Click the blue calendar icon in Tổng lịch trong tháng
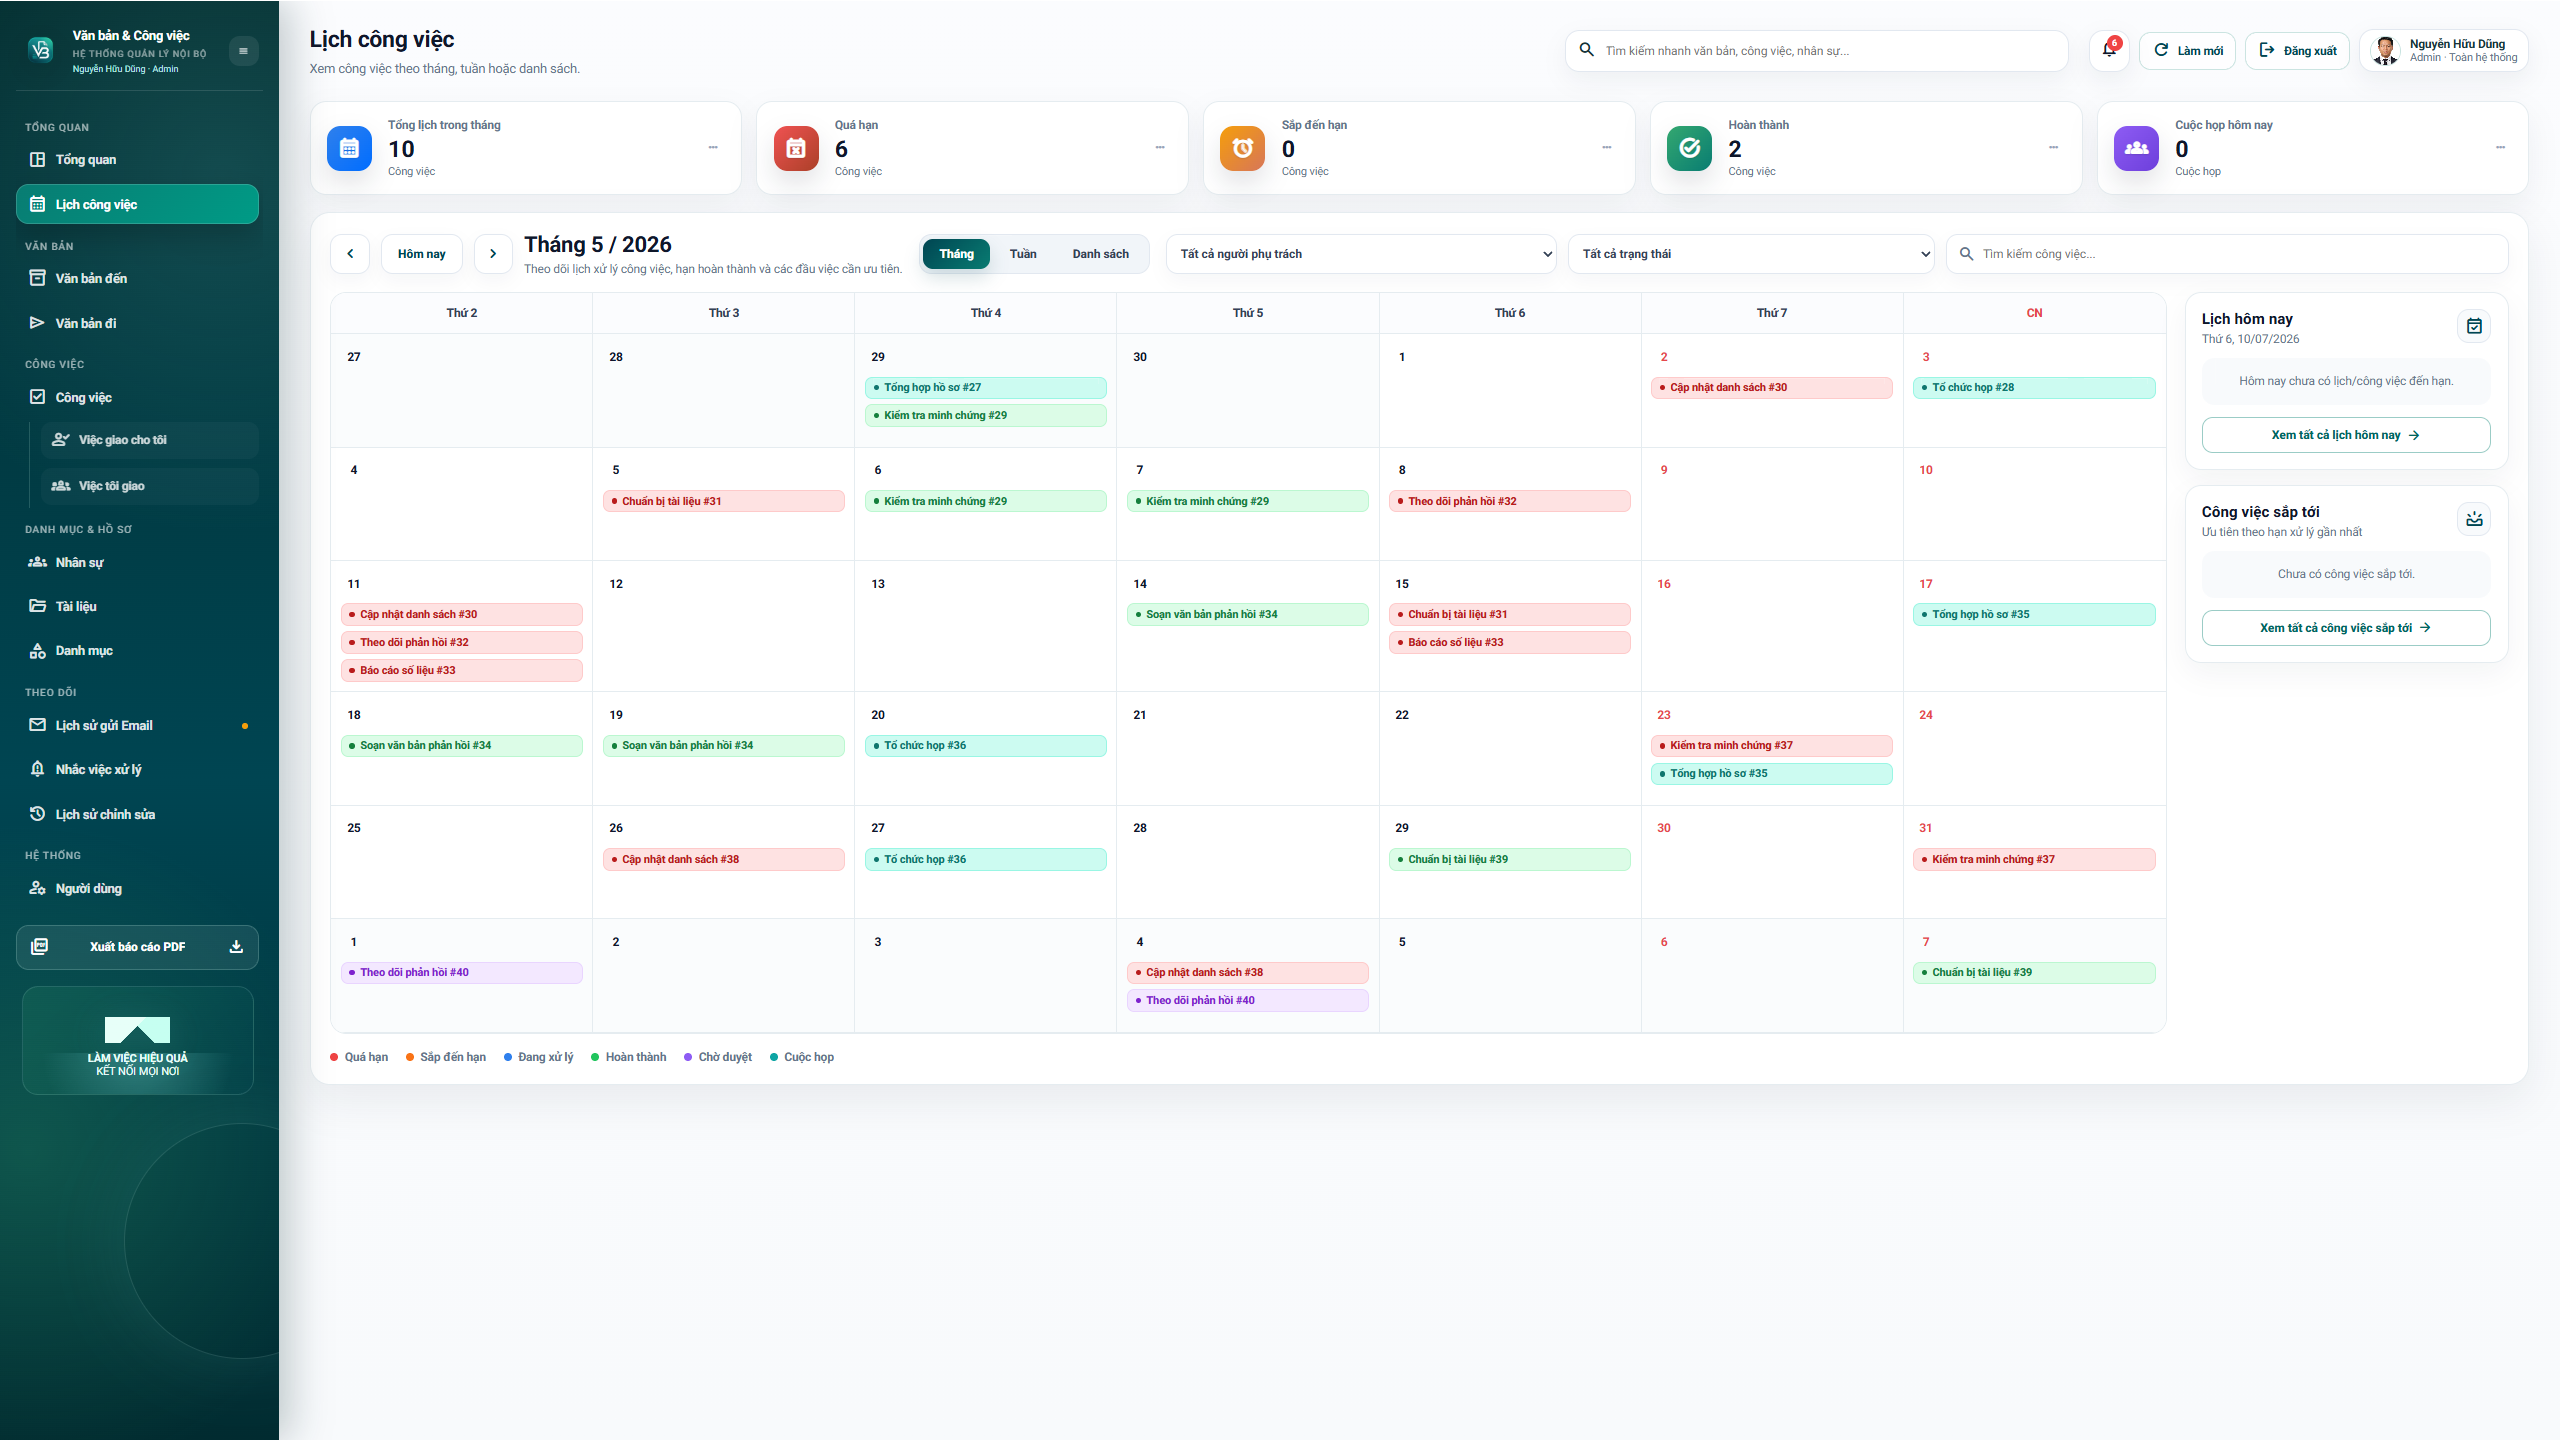 [349, 148]
